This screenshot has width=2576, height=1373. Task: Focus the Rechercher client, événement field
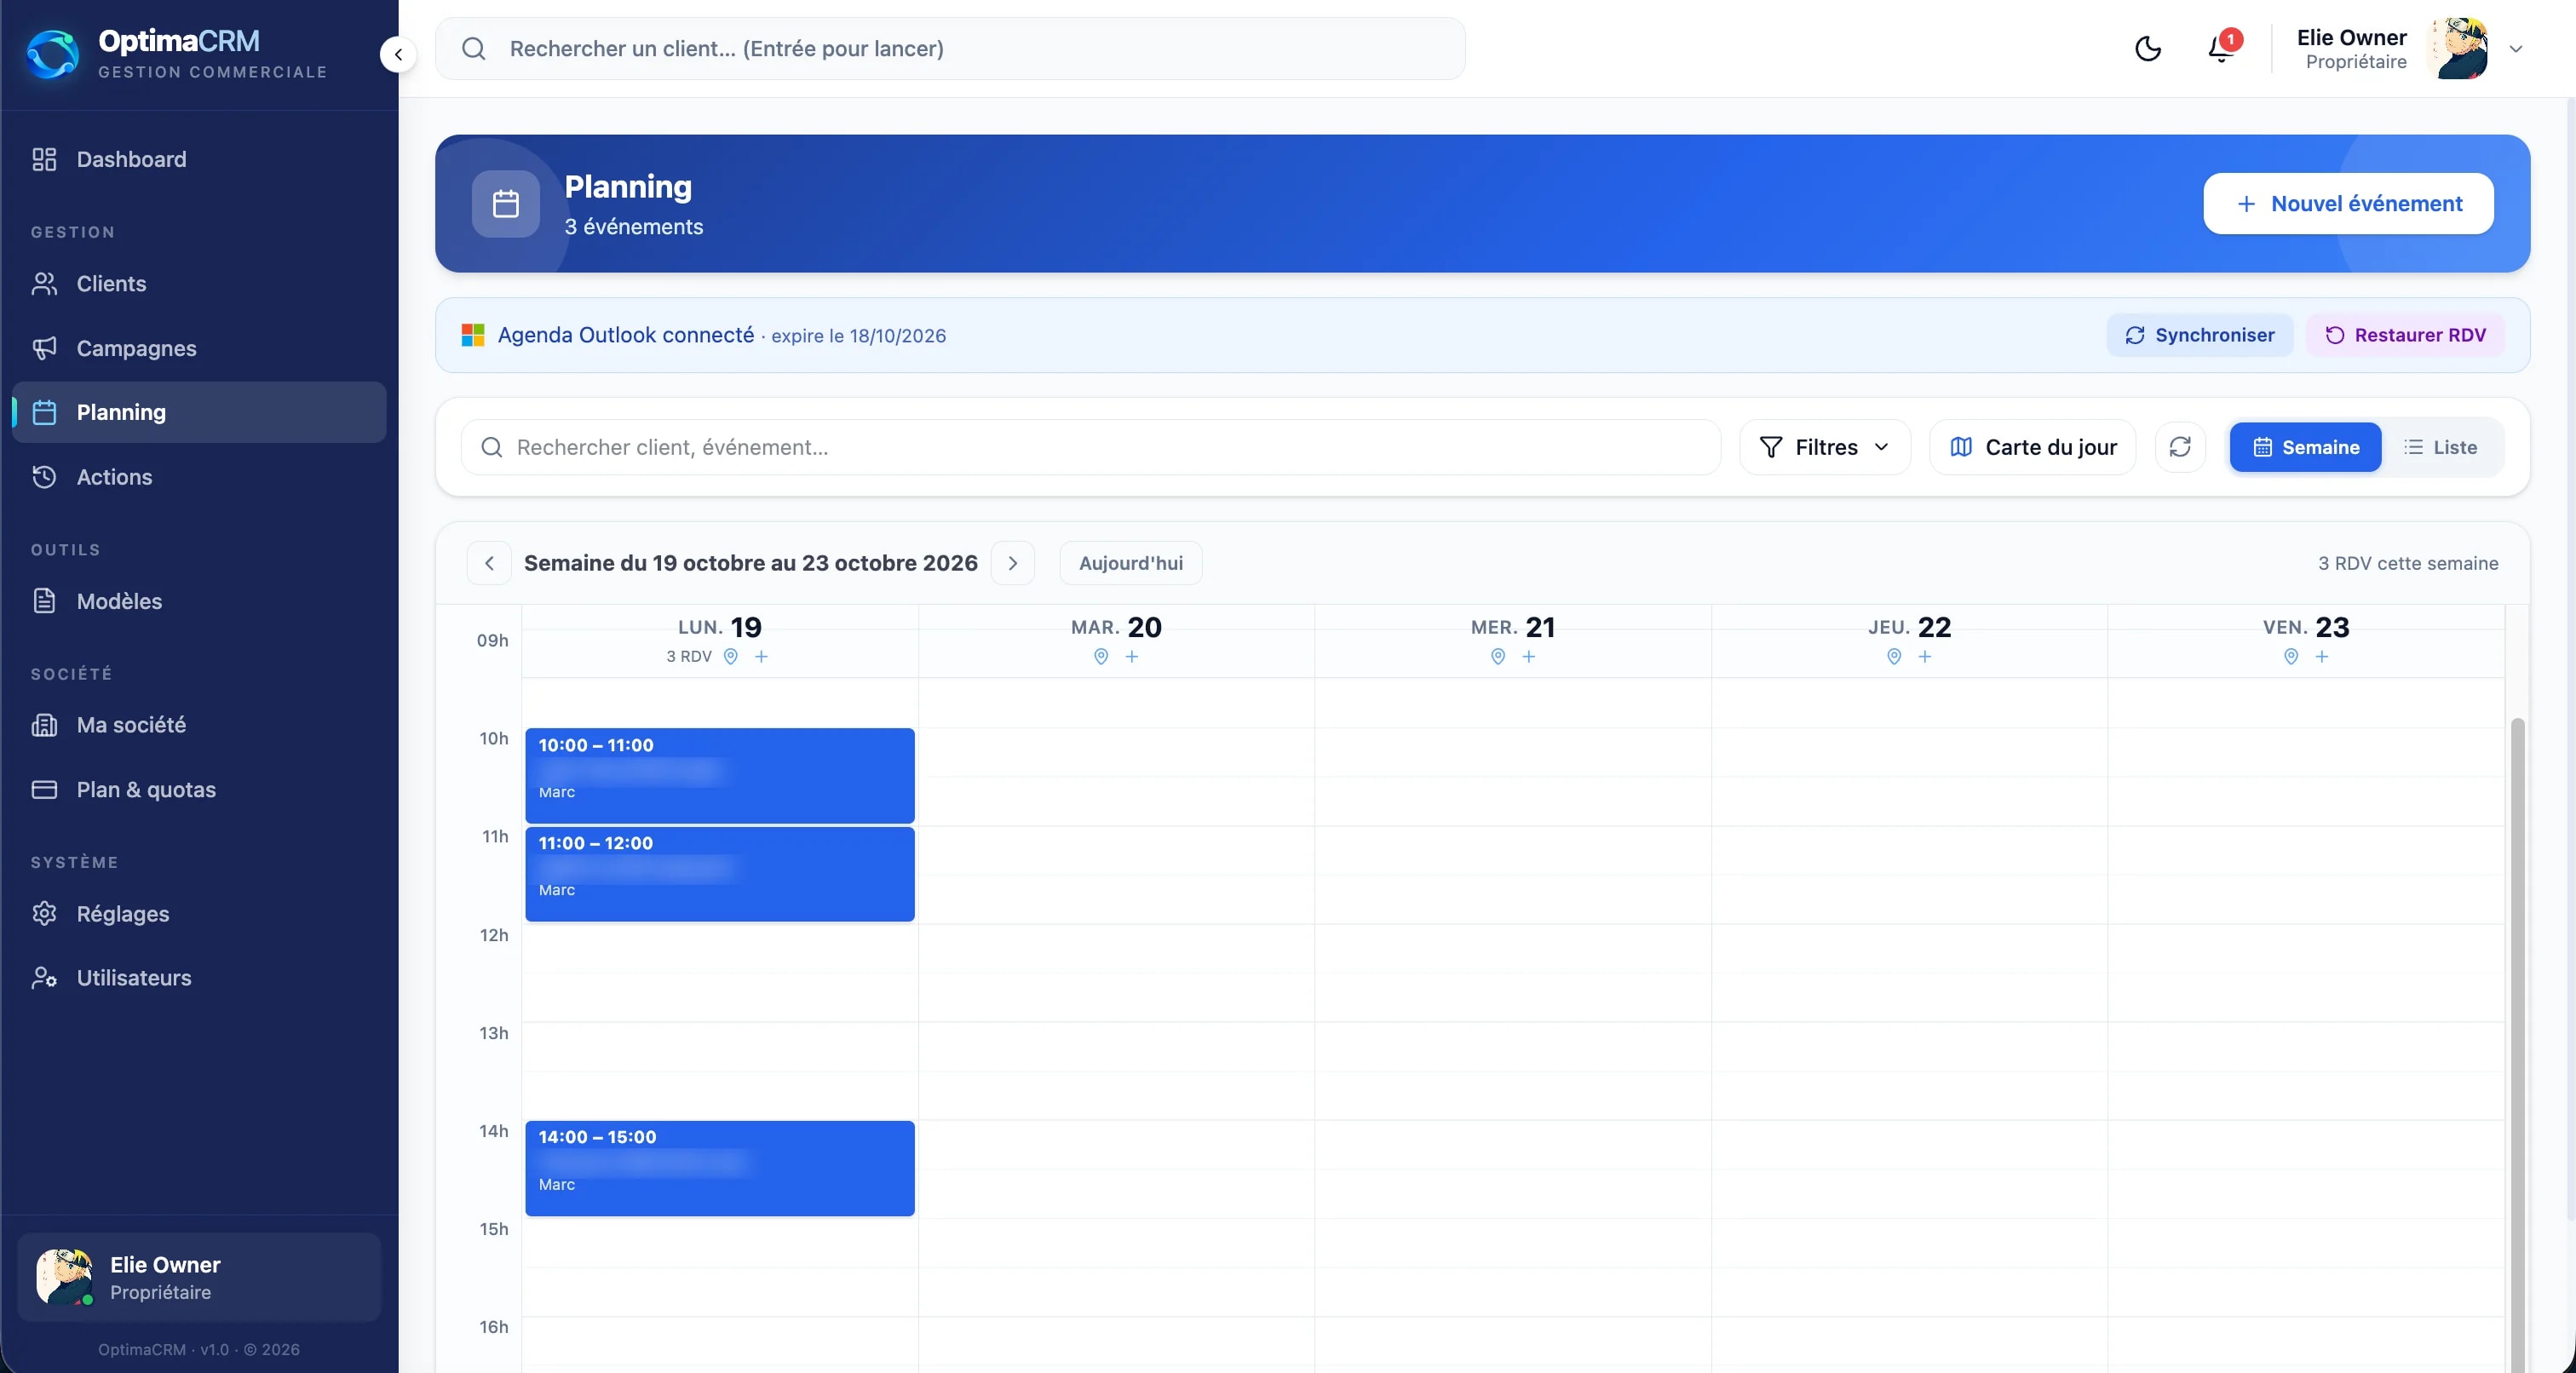point(1090,447)
